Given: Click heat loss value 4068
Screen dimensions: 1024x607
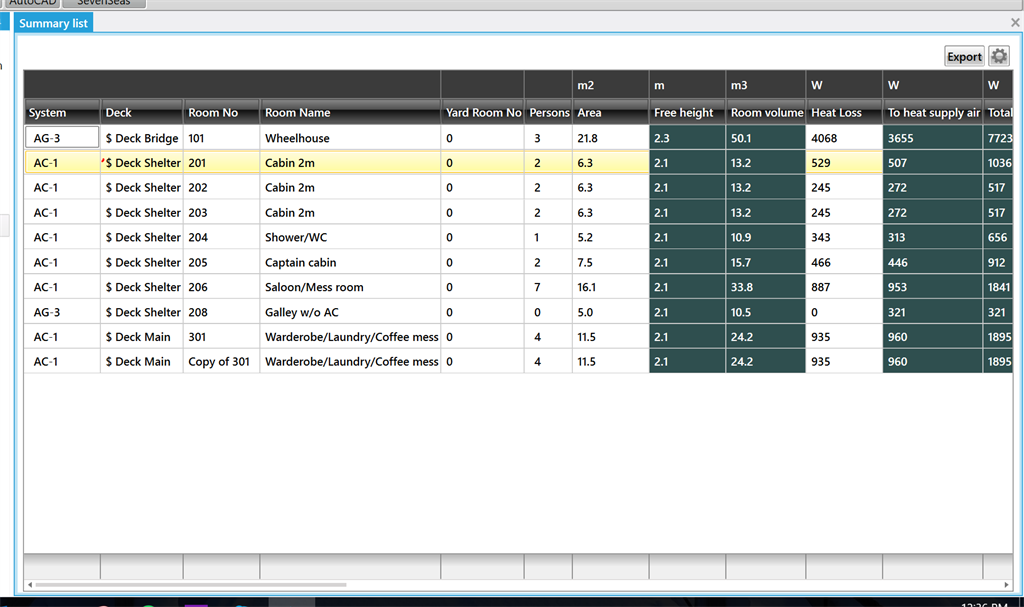Looking at the screenshot, I should [844, 138].
